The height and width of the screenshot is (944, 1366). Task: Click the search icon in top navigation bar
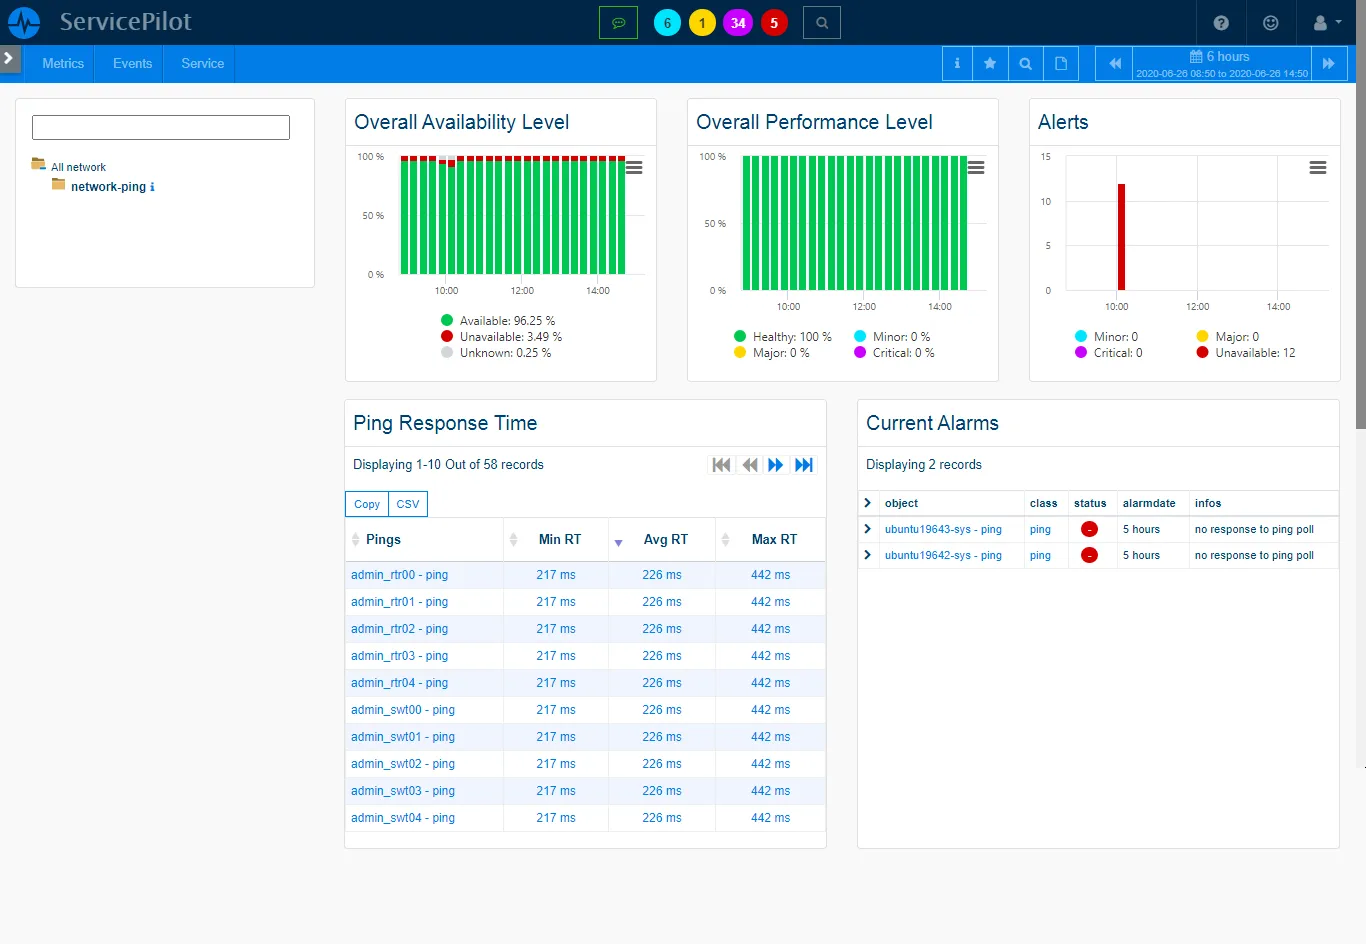(x=821, y=21)
